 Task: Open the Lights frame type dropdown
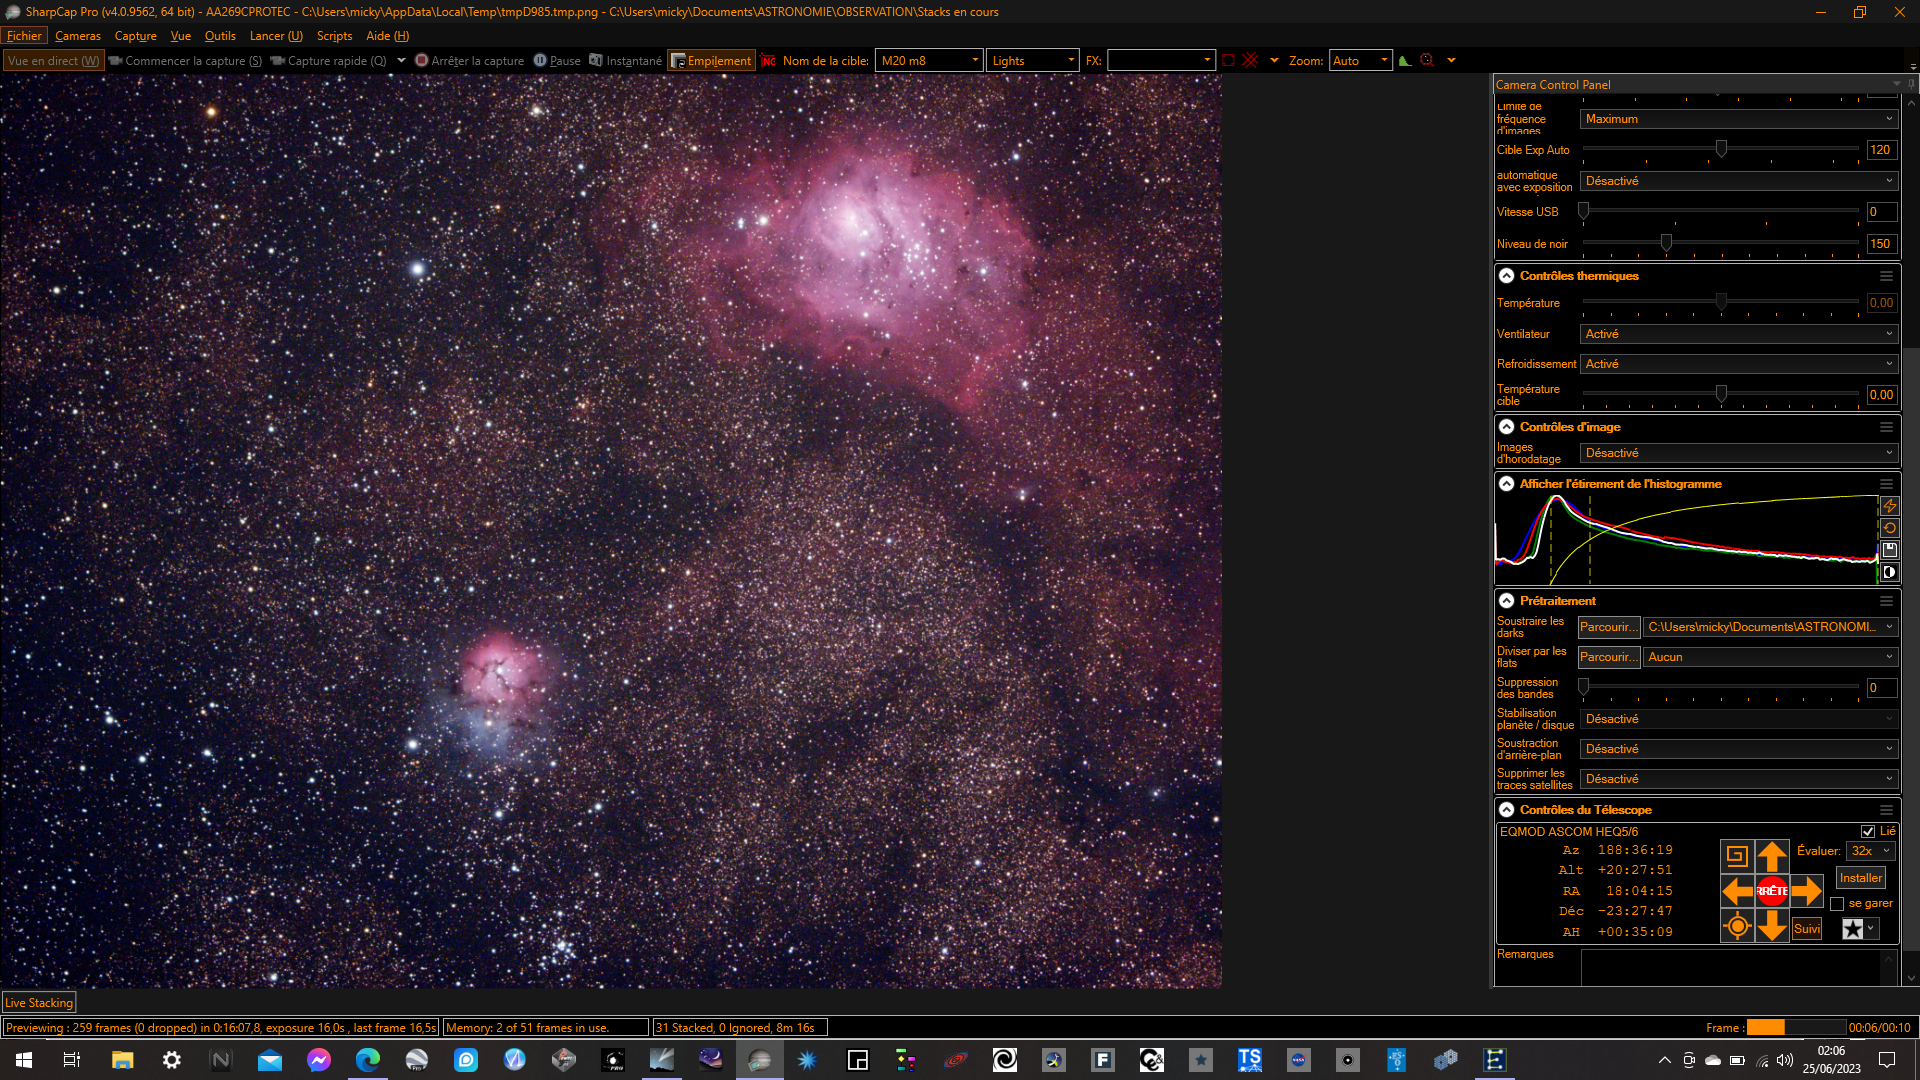pos(1032,61)
